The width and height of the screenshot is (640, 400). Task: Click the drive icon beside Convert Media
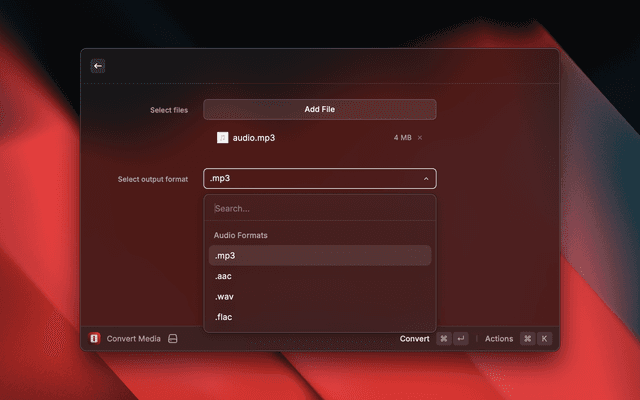[x=173, y=338]
